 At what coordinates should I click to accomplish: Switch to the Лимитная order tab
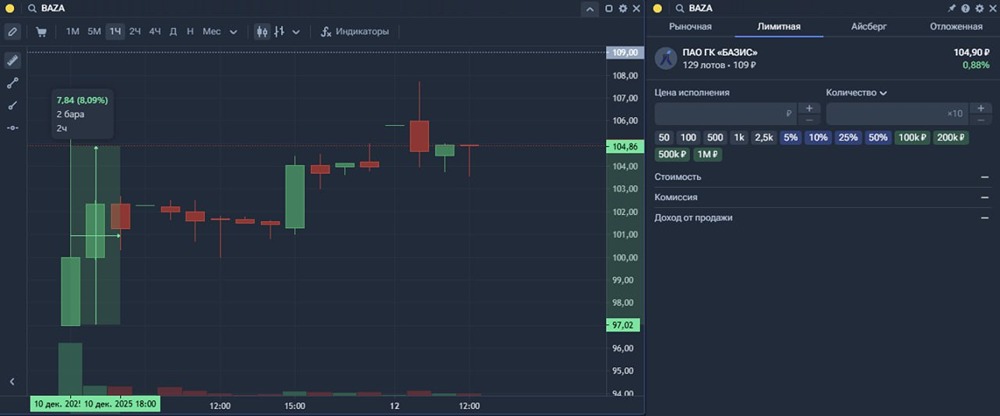pos(779,27)
